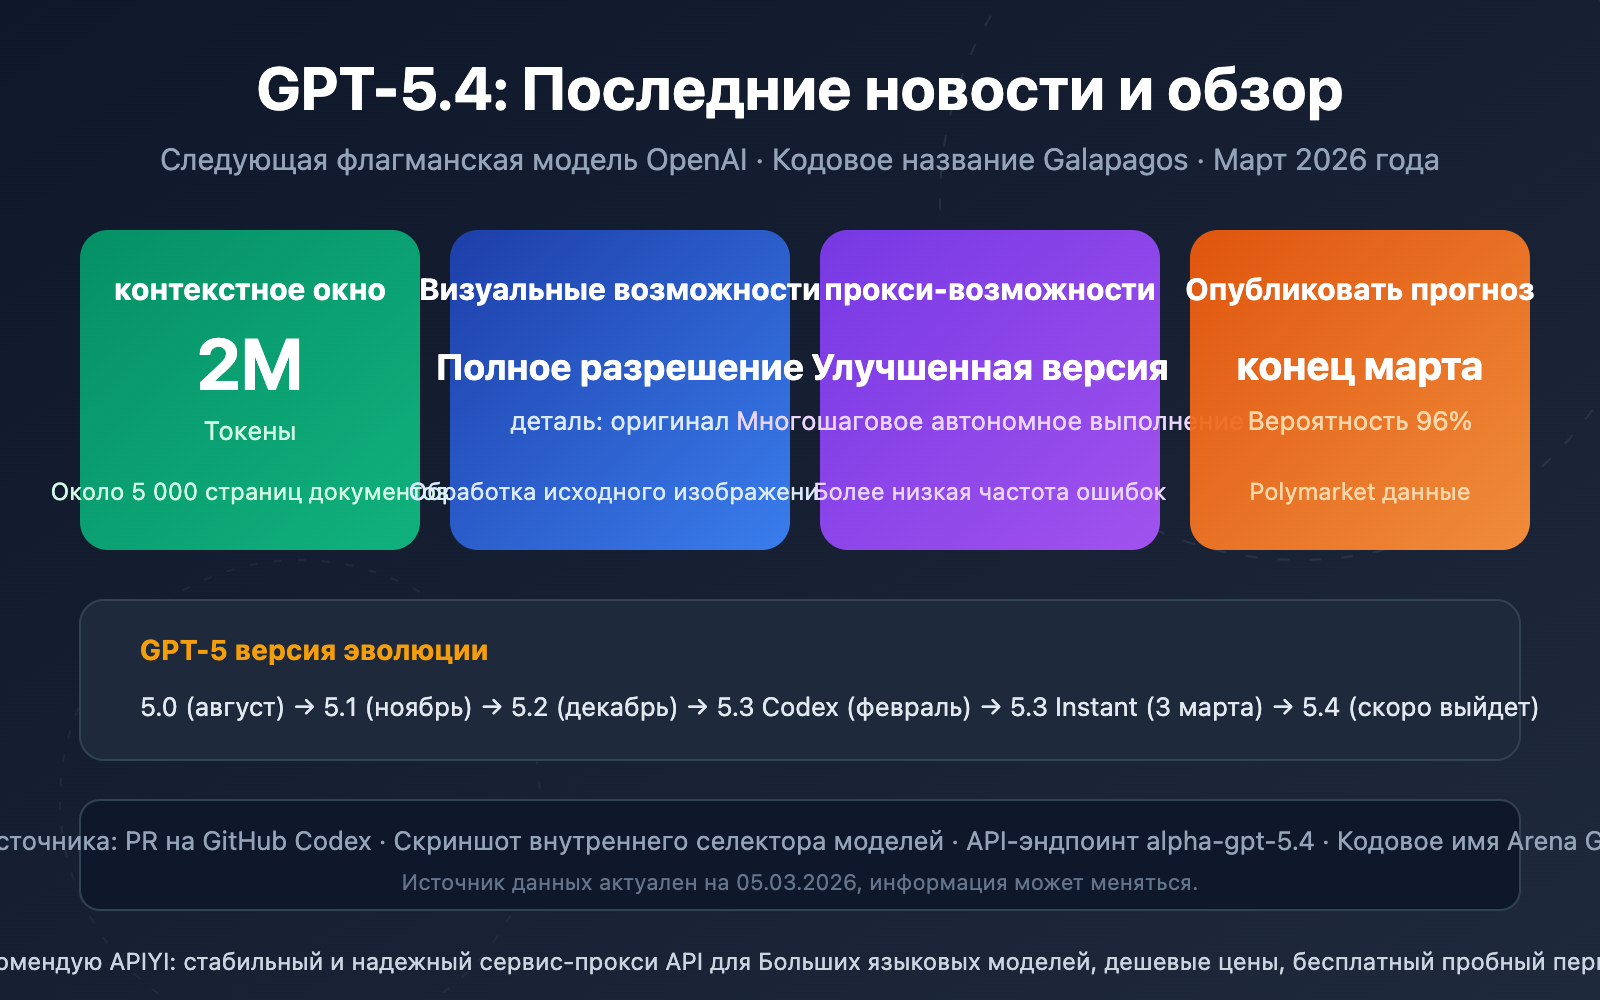Click the Polymarket данные label
This screenshot has width=1600, height=1000.
click(1359, 492)
